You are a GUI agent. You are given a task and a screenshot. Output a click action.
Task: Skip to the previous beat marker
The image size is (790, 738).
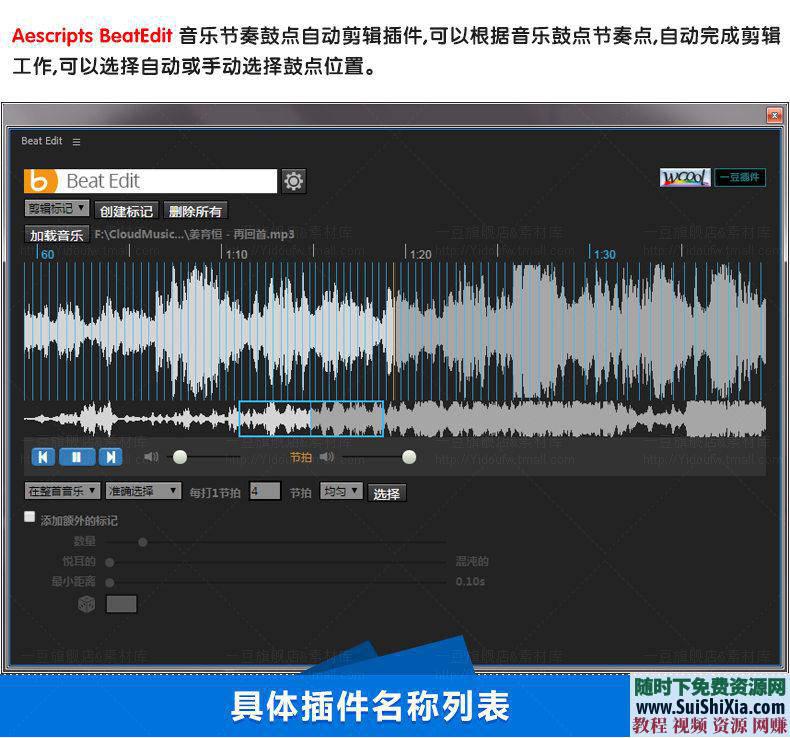pos(43,457)
